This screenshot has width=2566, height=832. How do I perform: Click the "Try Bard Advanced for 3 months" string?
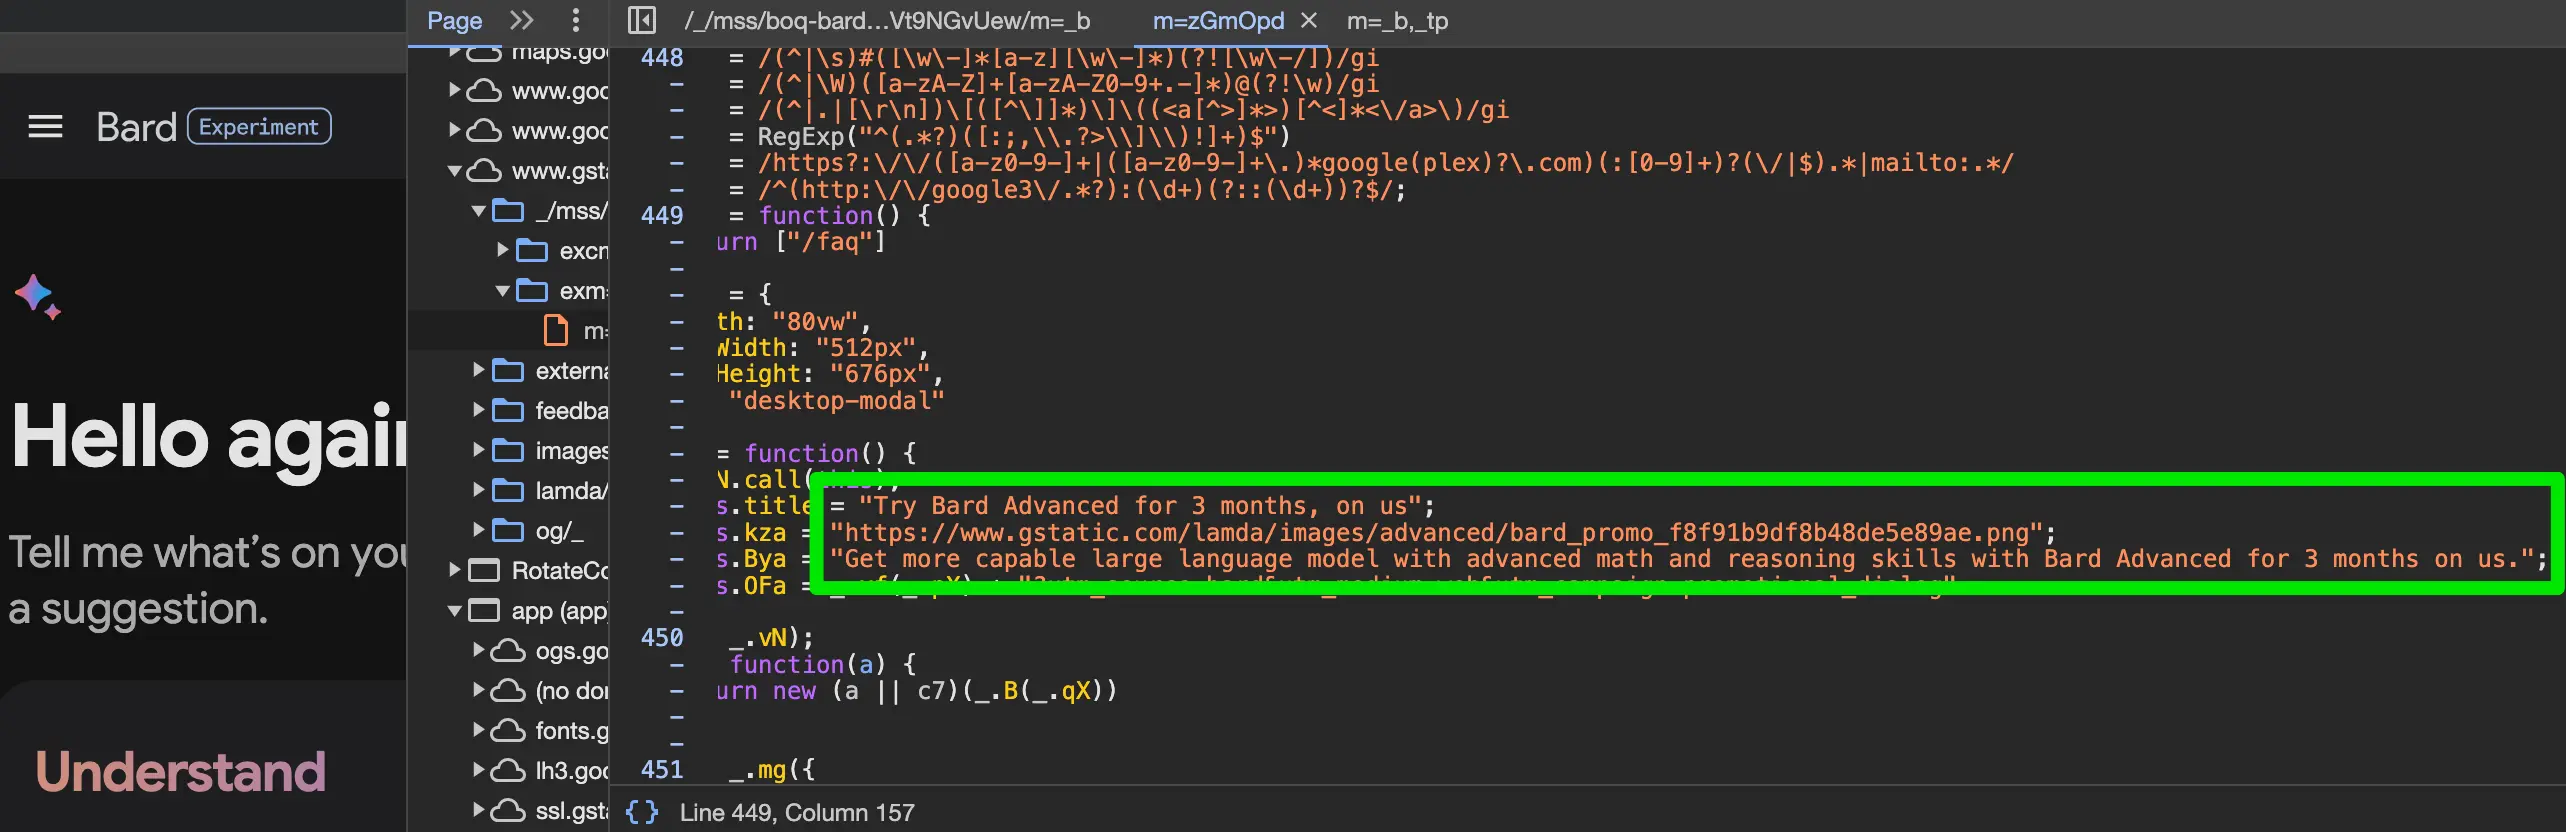(x=1139, y=506)
